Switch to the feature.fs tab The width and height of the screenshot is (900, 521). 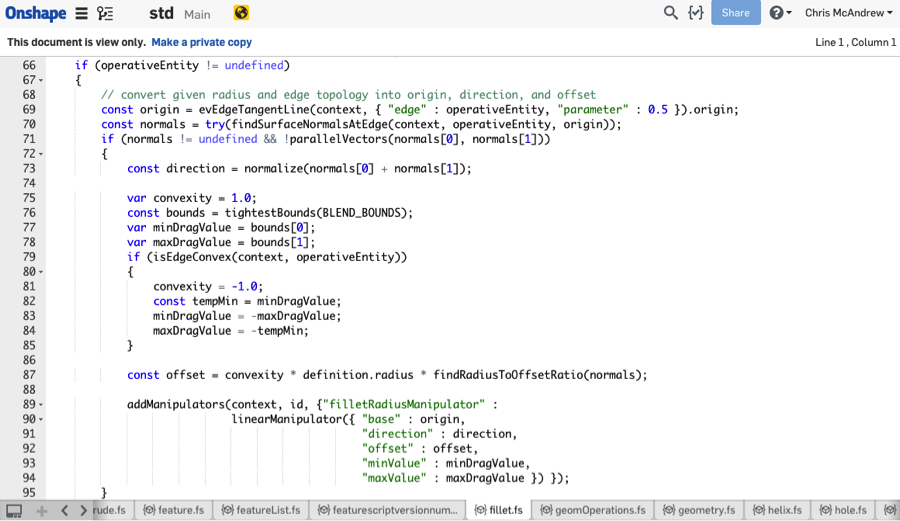(x=173, y=510)
